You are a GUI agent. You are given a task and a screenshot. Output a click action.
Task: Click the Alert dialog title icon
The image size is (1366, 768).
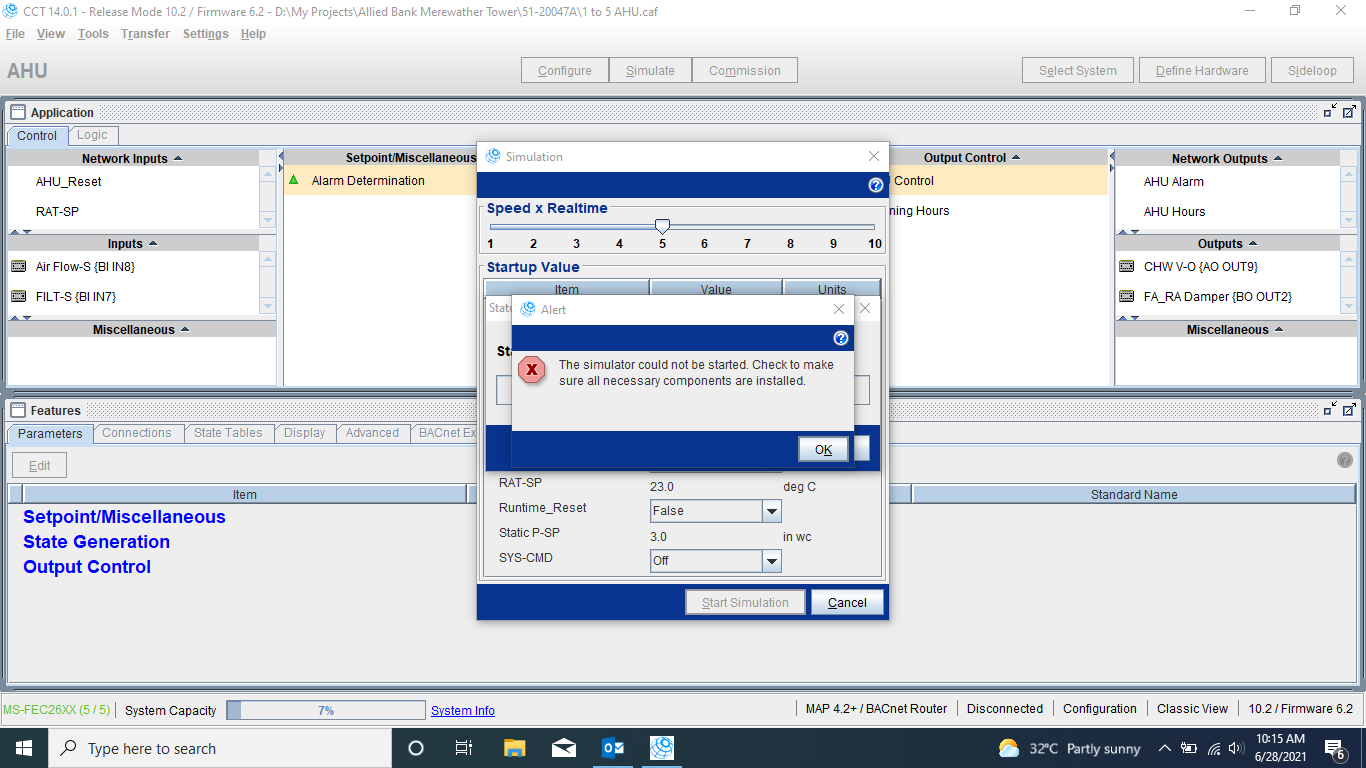528,309
